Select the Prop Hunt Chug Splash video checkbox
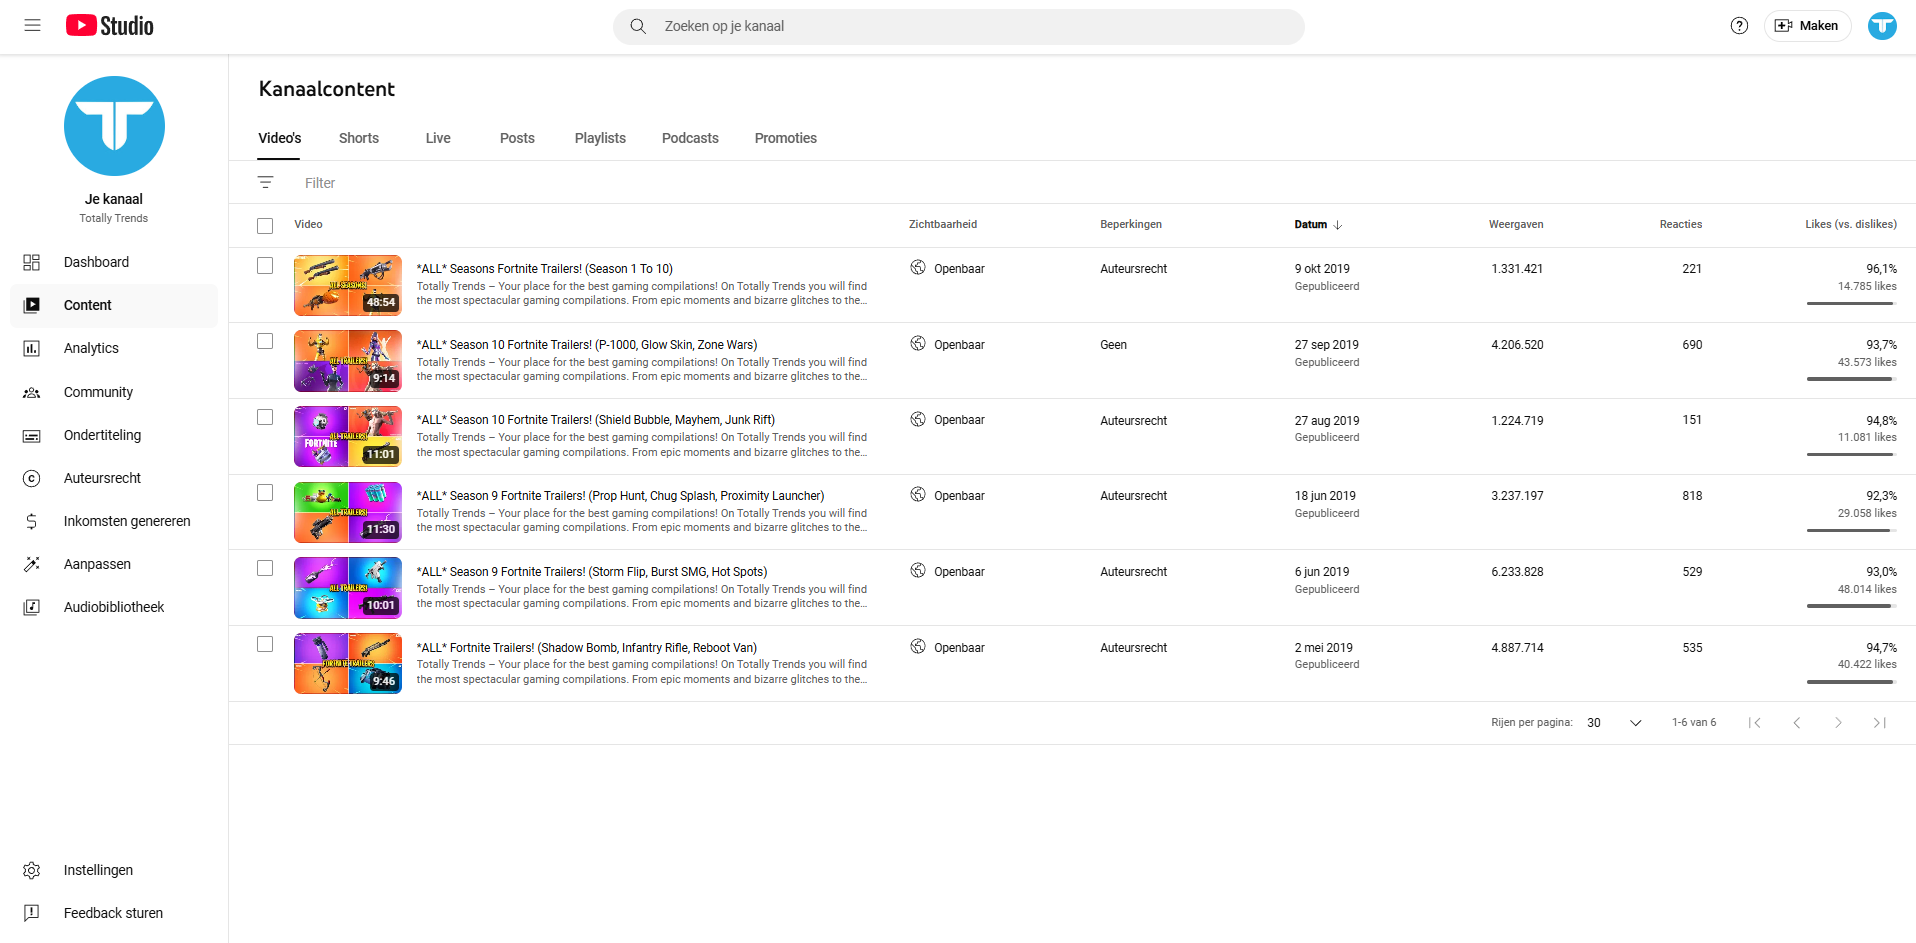Viewport: 1916px width, 943px height. 265,492
